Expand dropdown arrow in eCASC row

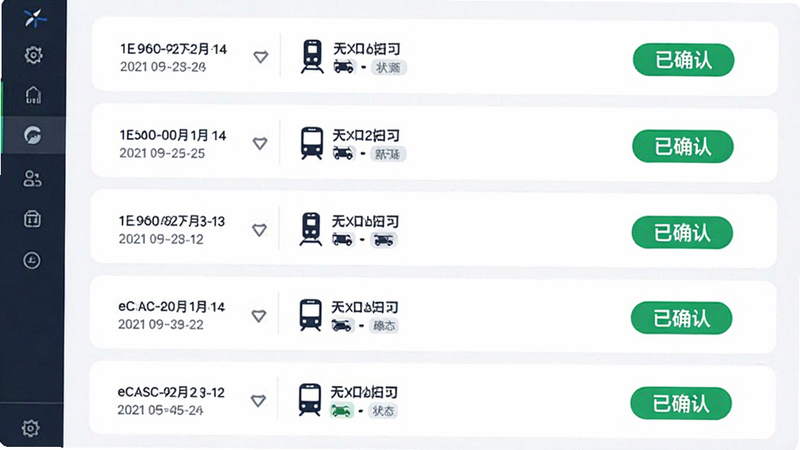click(x=258, y=401)
